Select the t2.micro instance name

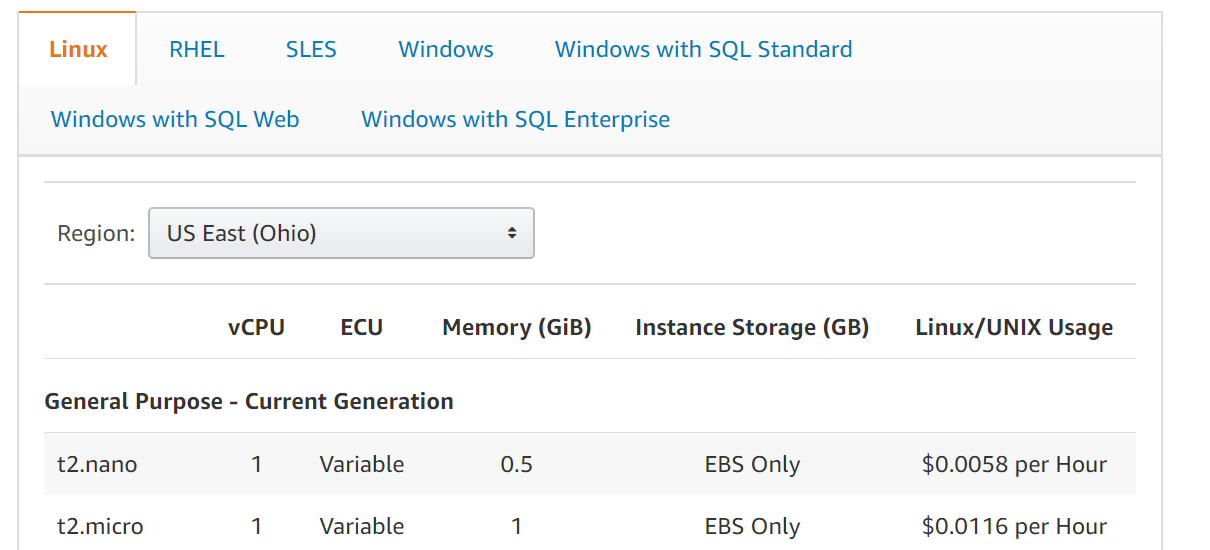pyautogui.click(x=100, y=526)
